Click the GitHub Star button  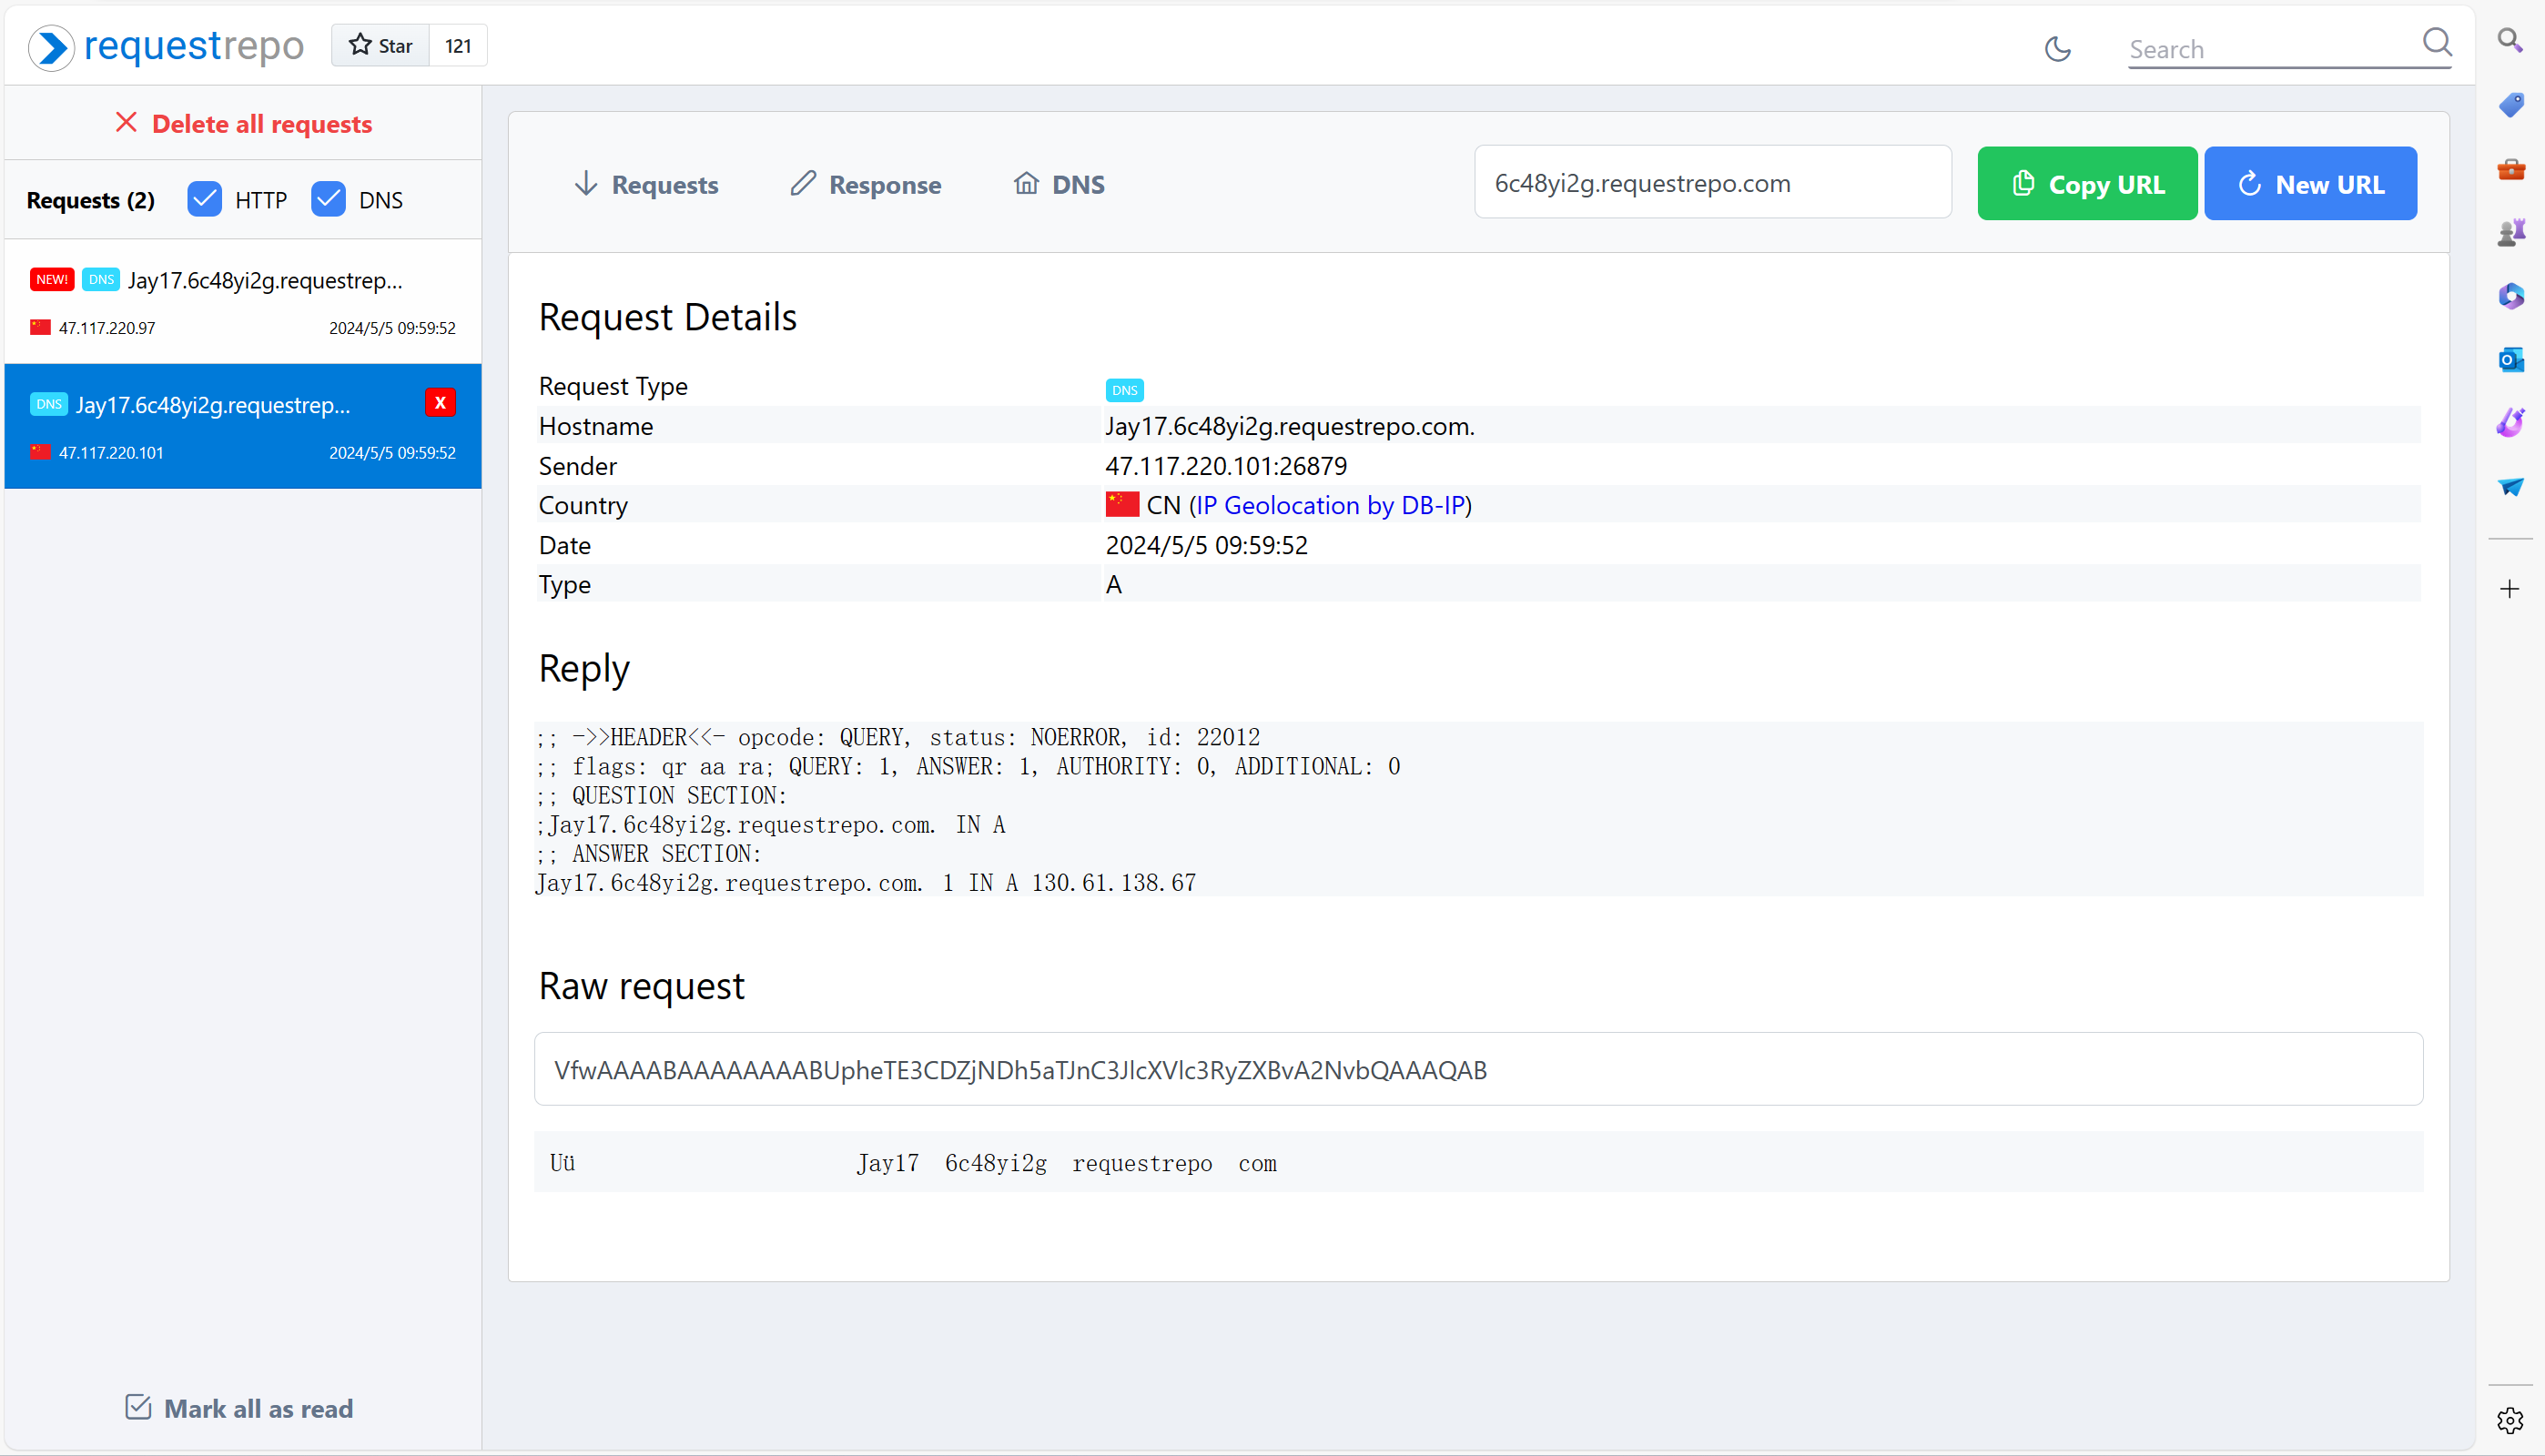(380, 45)
